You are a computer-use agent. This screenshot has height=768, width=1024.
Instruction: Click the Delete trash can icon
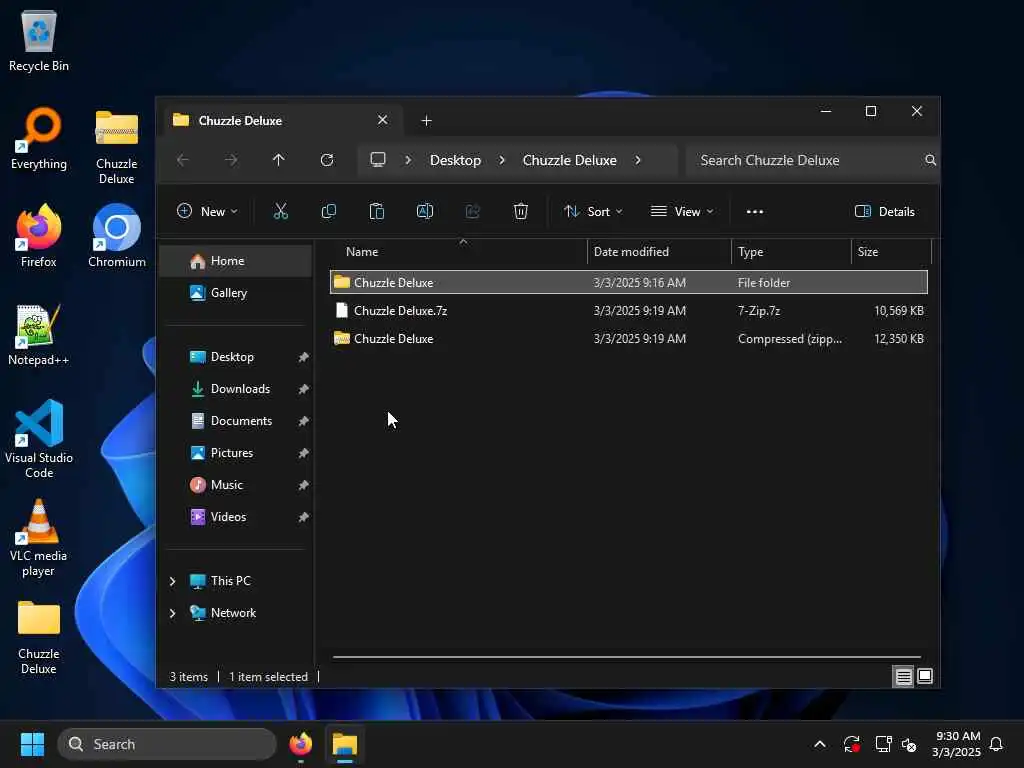click(520, 212)
